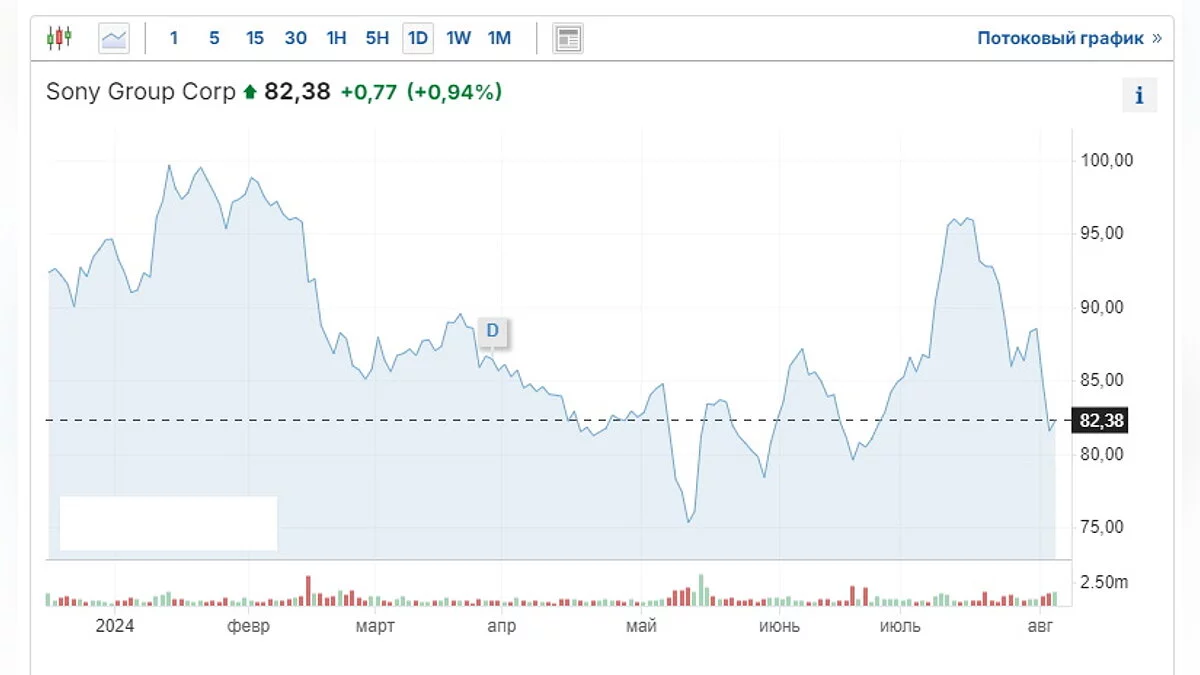Click the Sony Group Corp title
Image resolution: width=1200 pixels, height=675 pixels.
pyautogui.click(x=141, y=92)
